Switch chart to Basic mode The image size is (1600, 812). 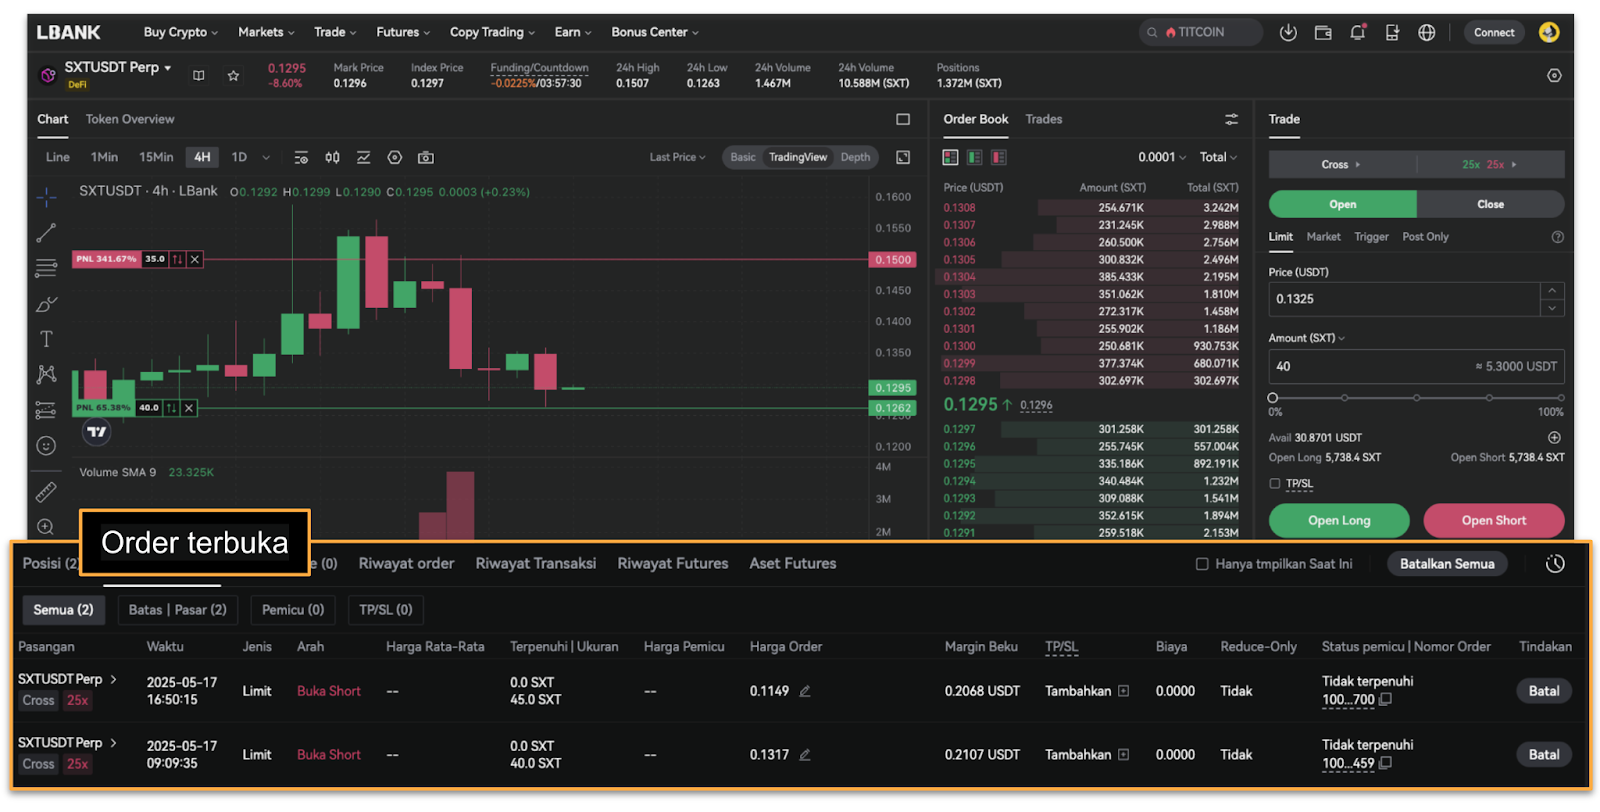[x=743, y=157]
